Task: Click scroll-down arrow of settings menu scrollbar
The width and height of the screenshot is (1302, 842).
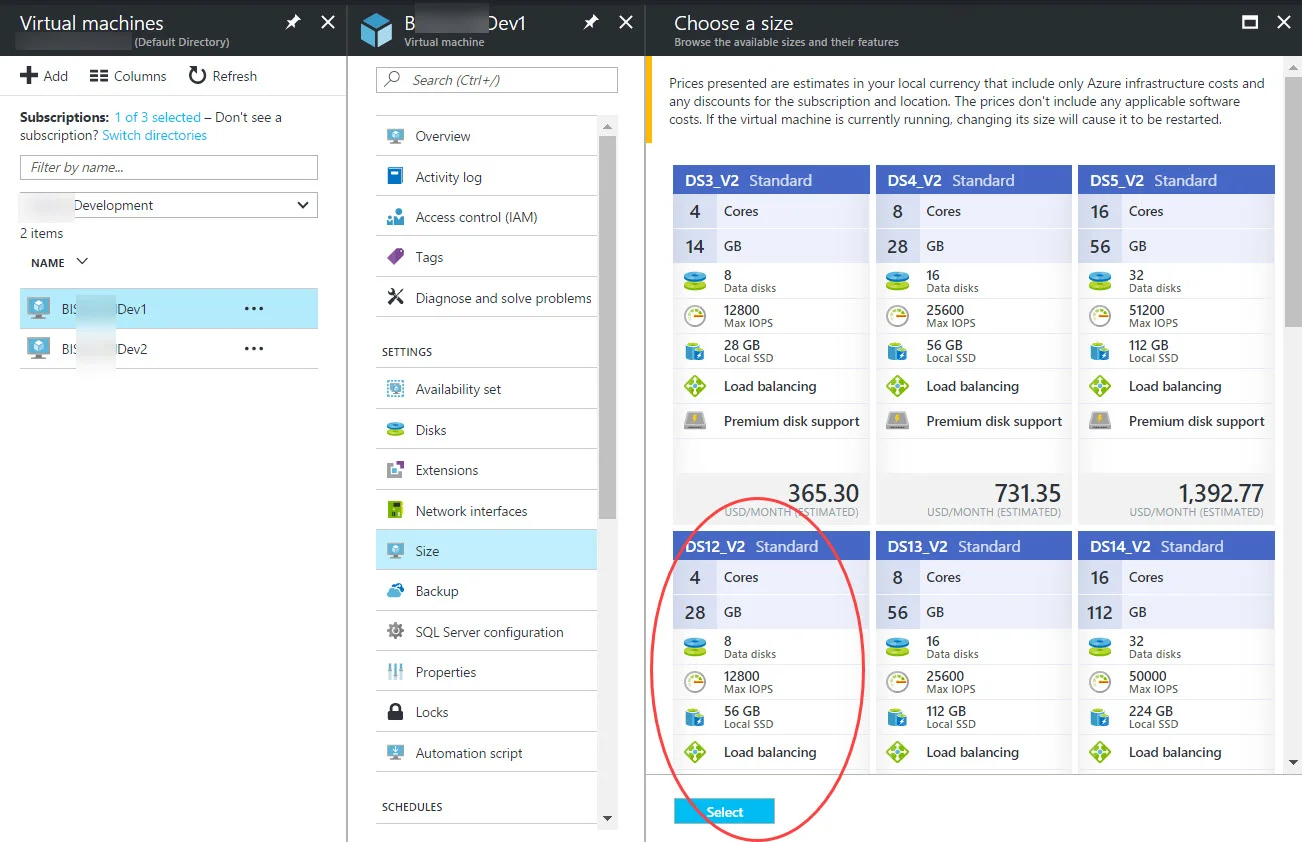Action: [x=607, y=818]
